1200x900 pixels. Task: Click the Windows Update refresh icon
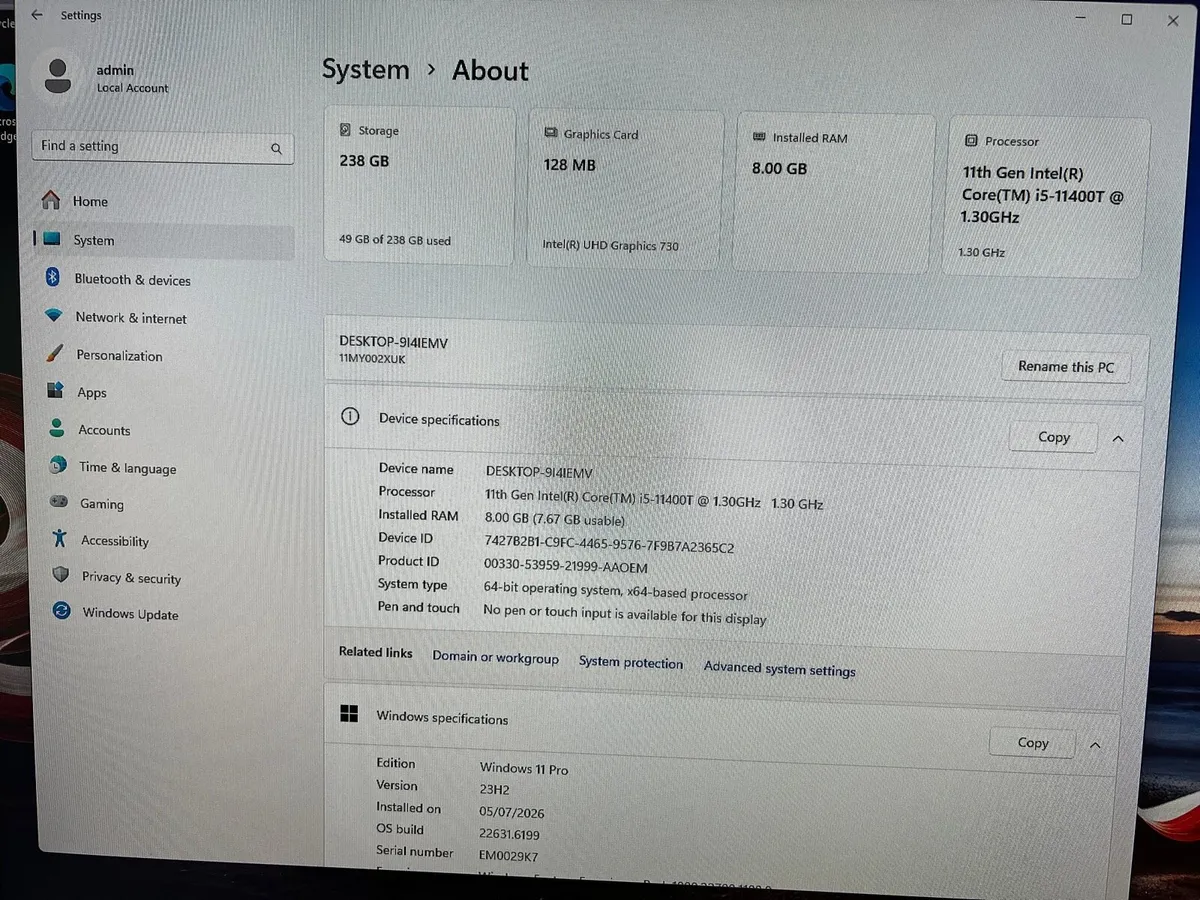click(x=62, y=611)
